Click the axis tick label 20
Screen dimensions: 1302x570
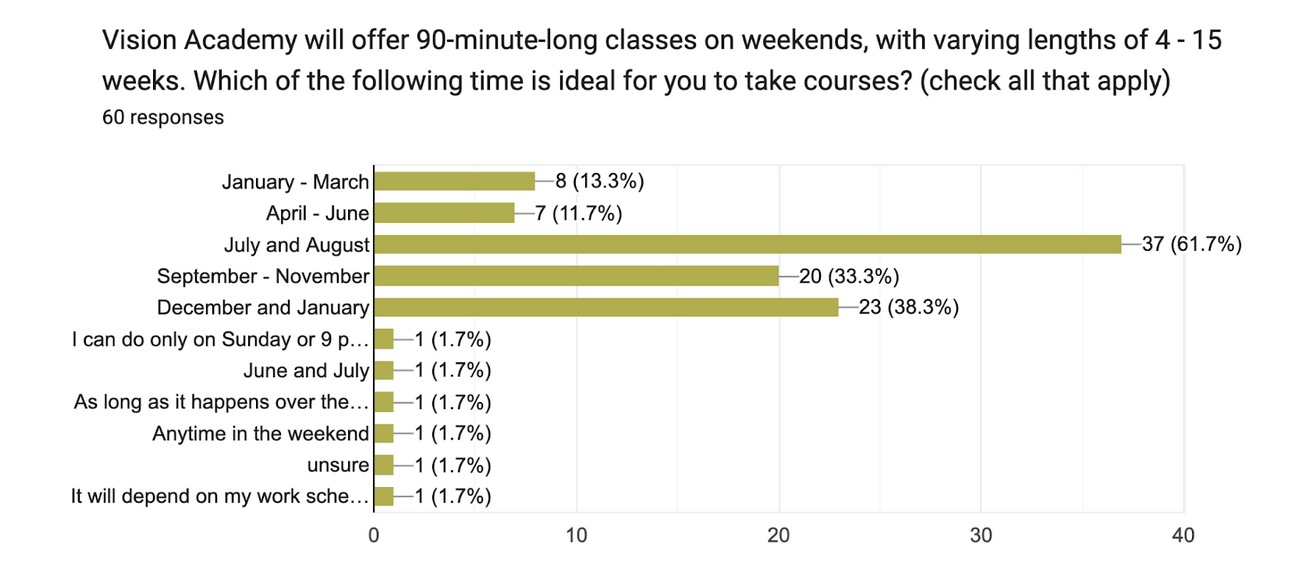(779, 535)
